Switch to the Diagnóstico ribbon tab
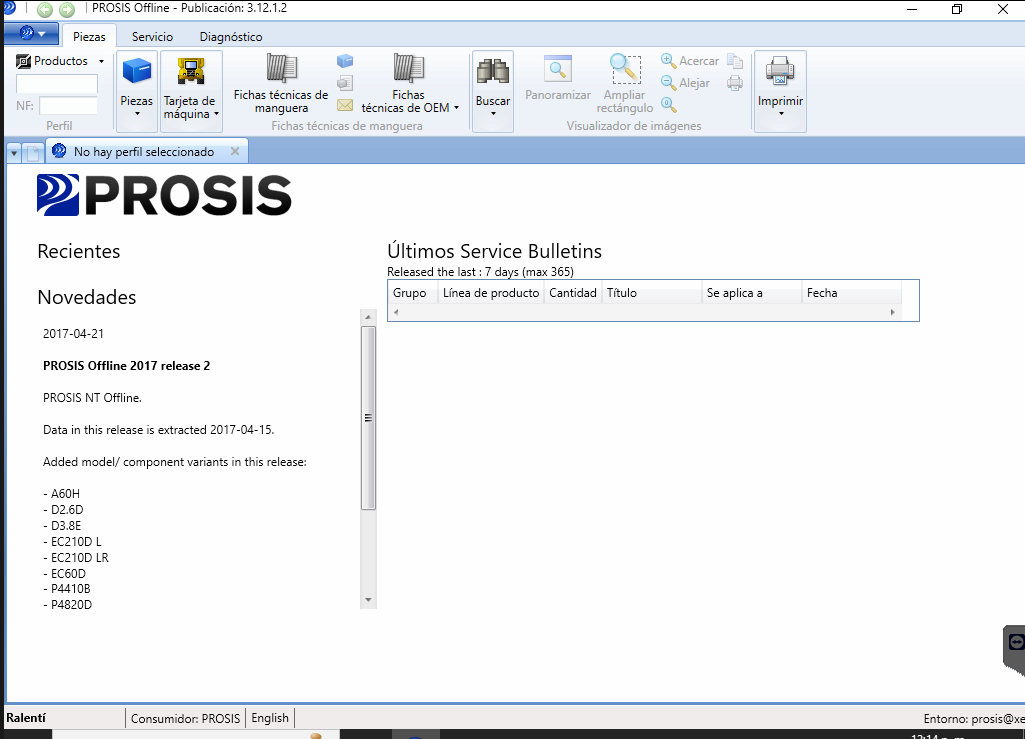This screenshot has height=739, width=1025. [x=231, y=37]
